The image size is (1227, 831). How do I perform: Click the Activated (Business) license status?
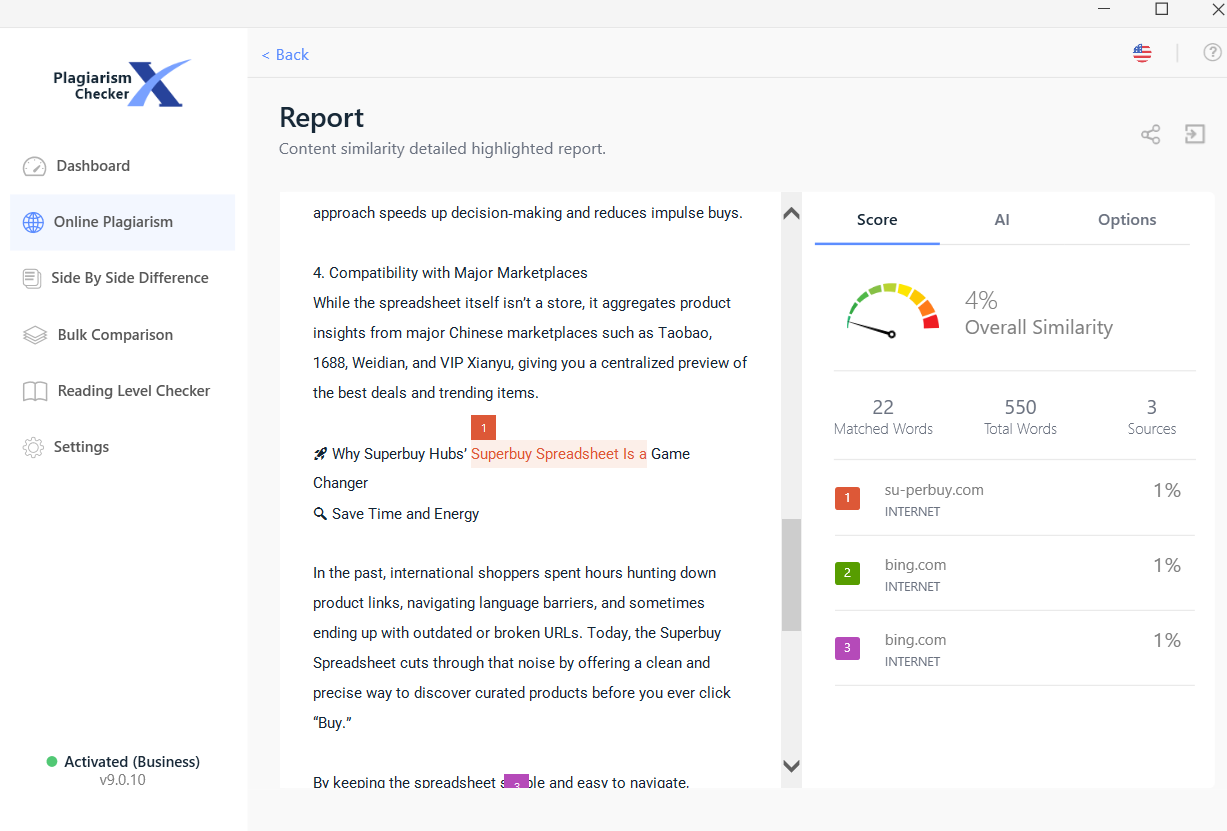122,762
